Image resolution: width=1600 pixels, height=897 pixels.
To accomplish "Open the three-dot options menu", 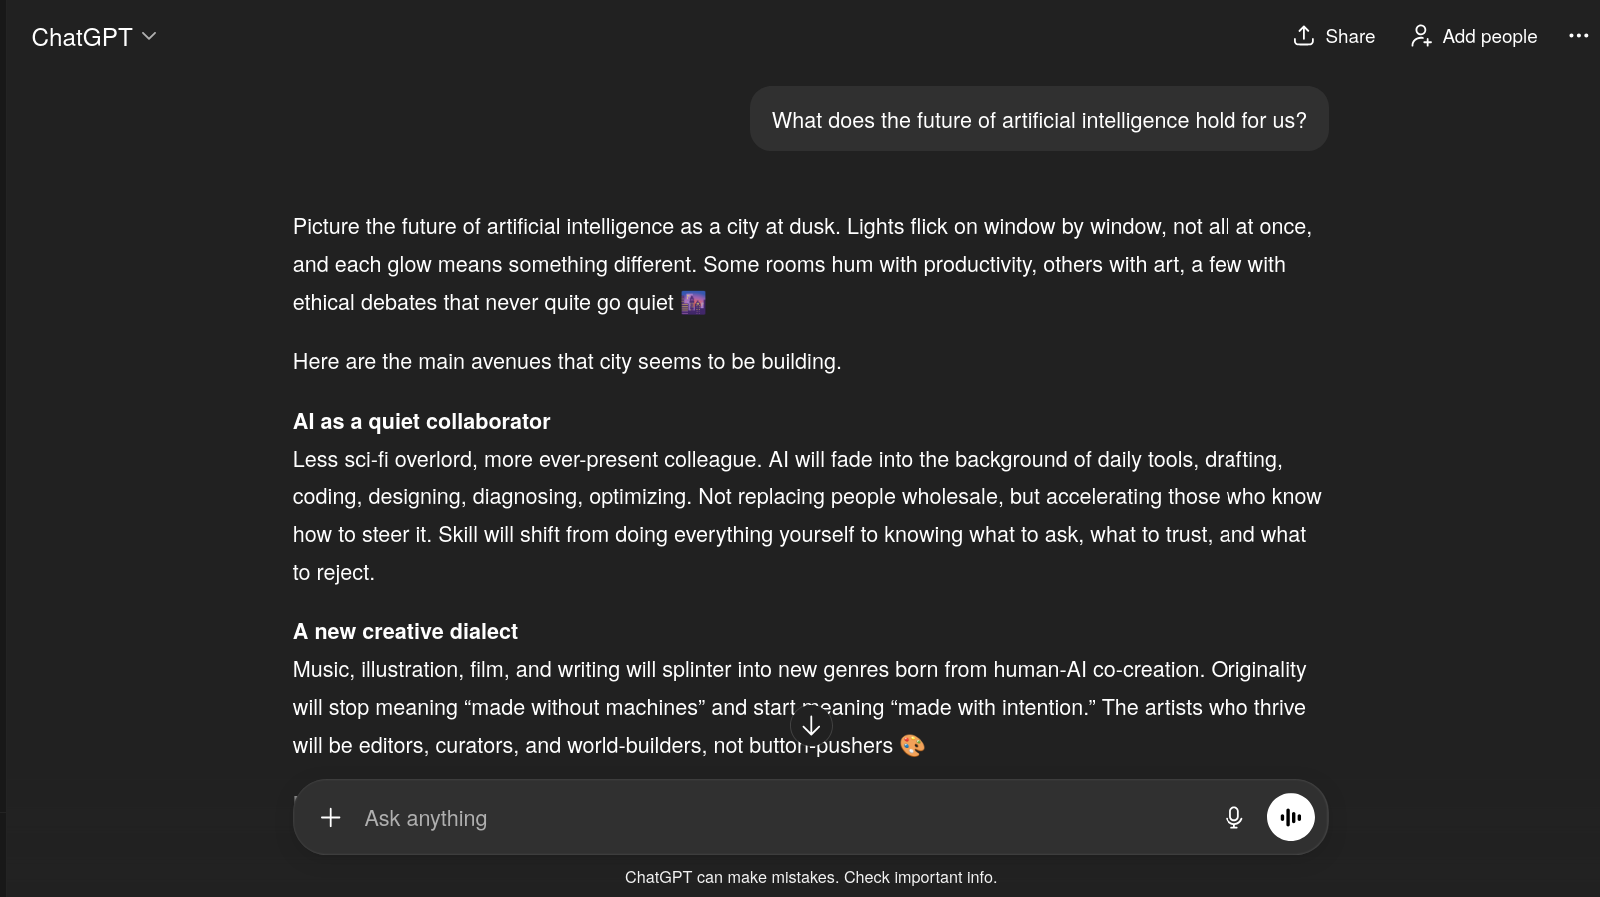I will (x=1578, y=36).
